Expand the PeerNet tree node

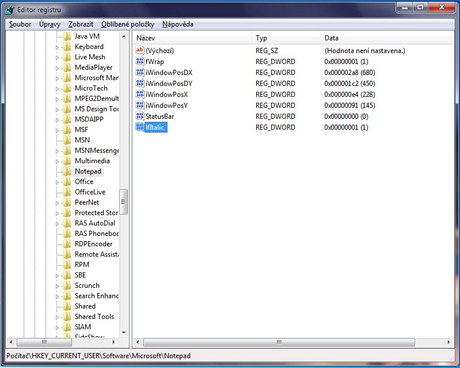(x=57, y=203)
